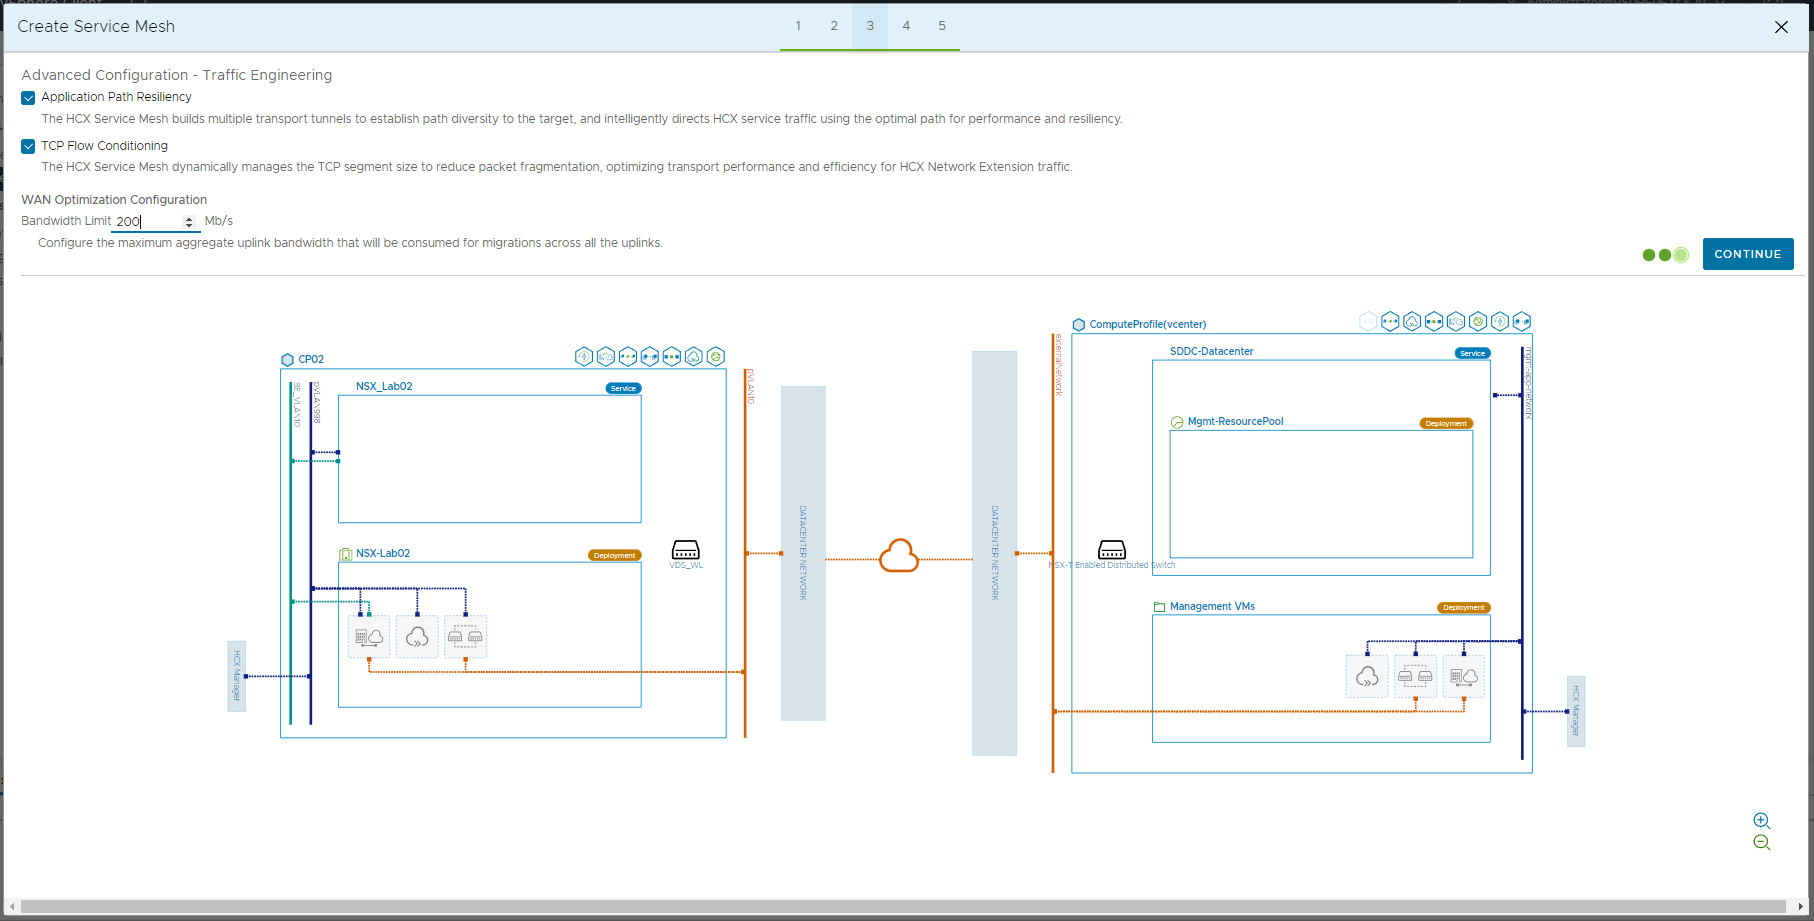Click the CP02 compute profile hexagon icon

[x=288, y=360]
